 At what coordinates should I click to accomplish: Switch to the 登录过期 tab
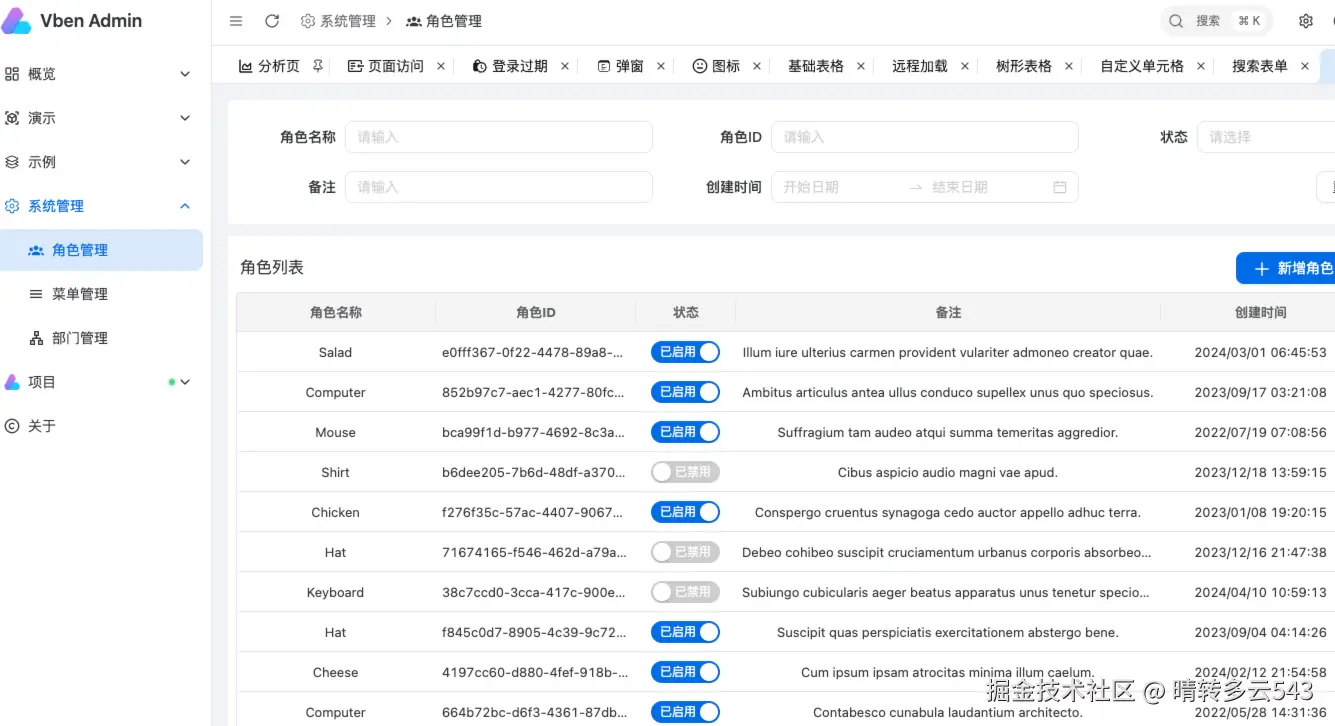509,66
